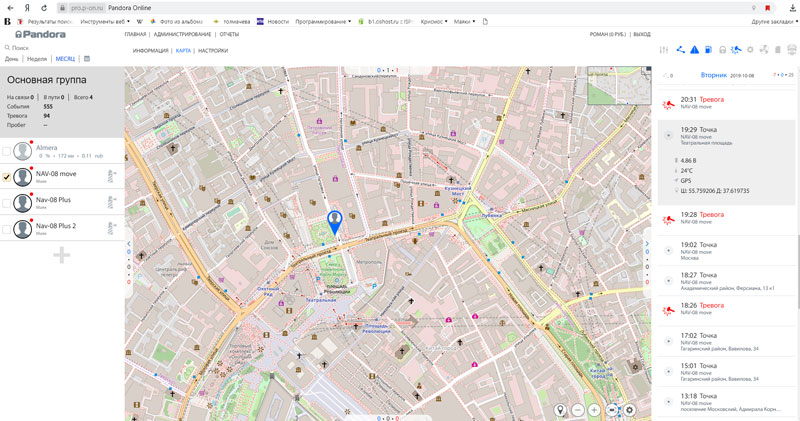This screenshot has height=421, width=800.
Task: Click the red alarm icon at 19:28
Action: click(x=668, y=220)
